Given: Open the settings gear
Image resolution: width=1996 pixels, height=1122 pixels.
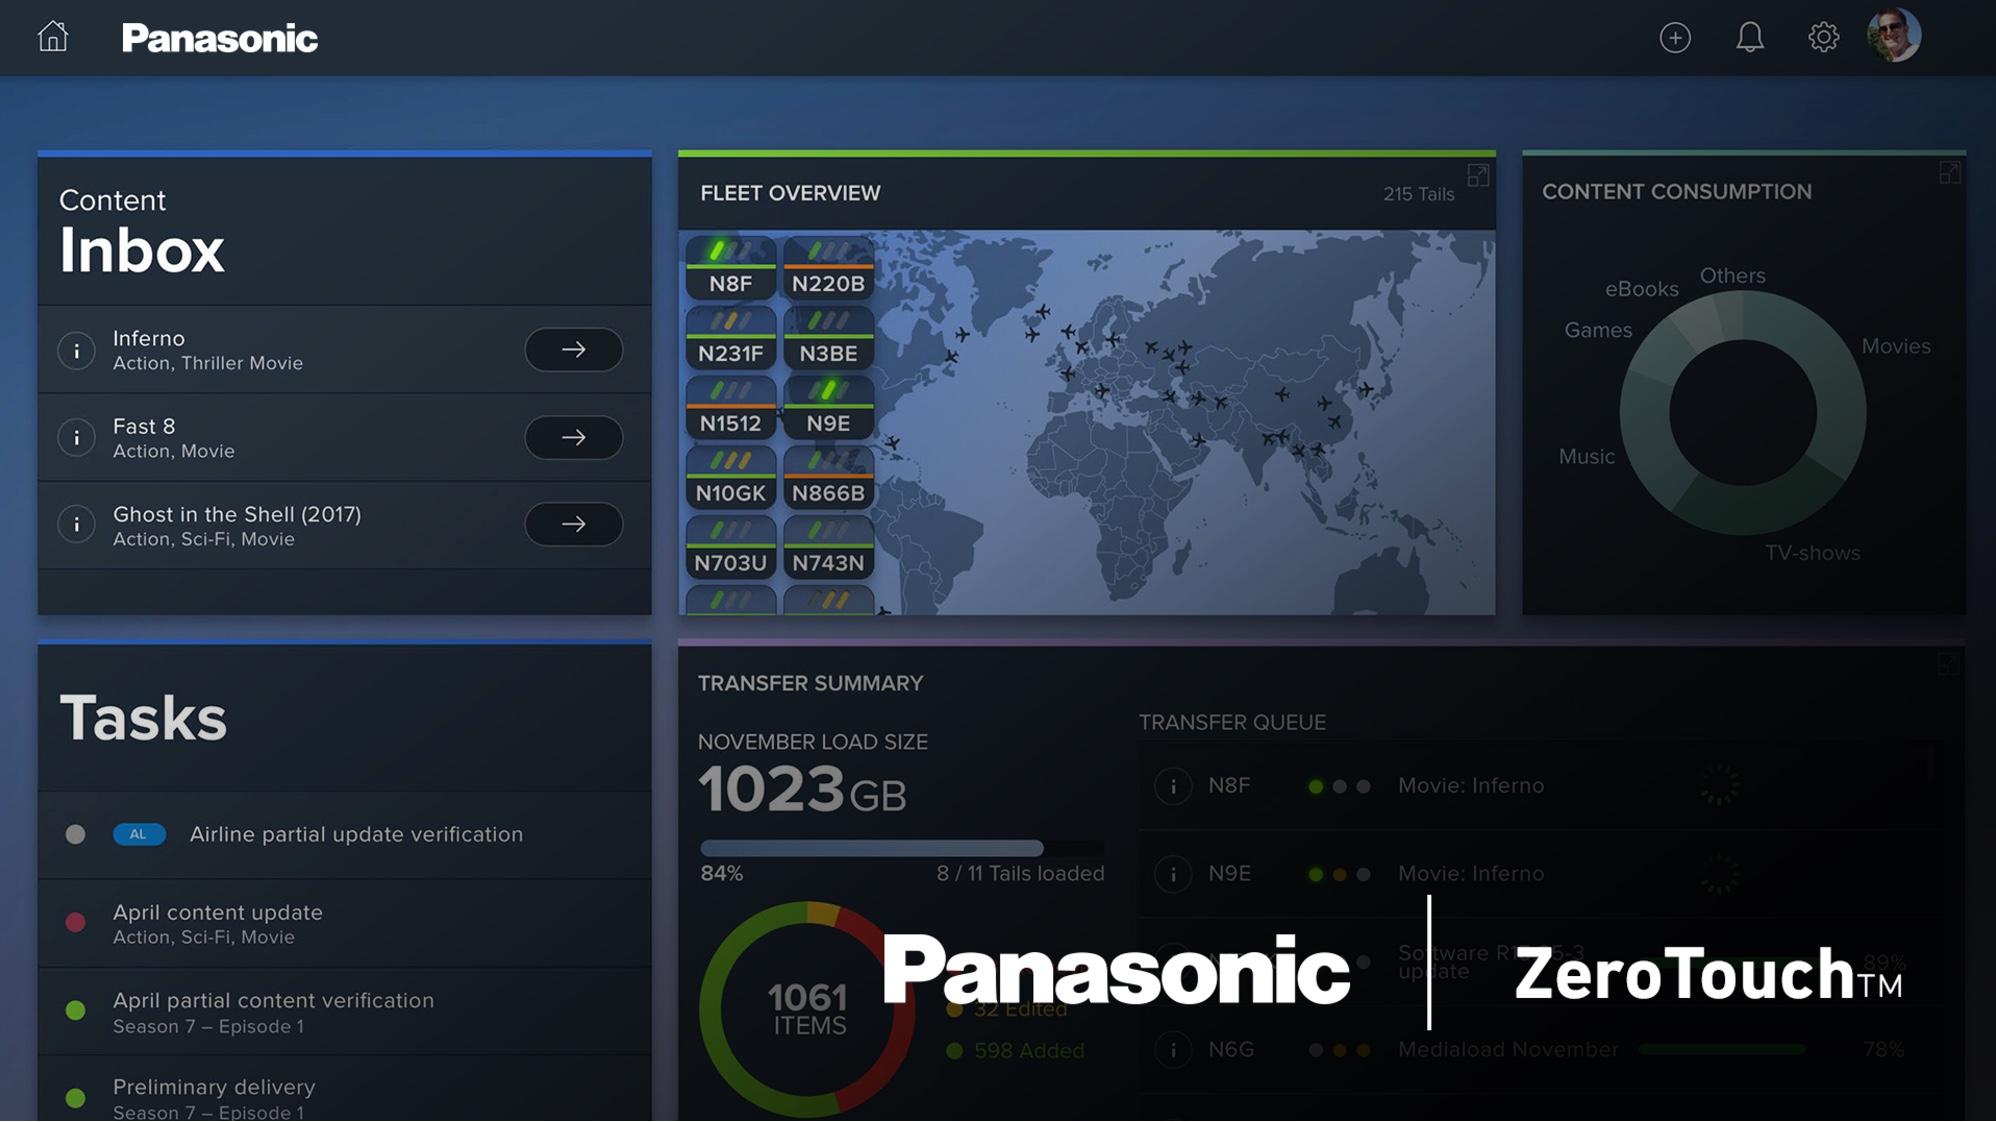Looking at the screenshot, I should click(x=1823, y=38).
